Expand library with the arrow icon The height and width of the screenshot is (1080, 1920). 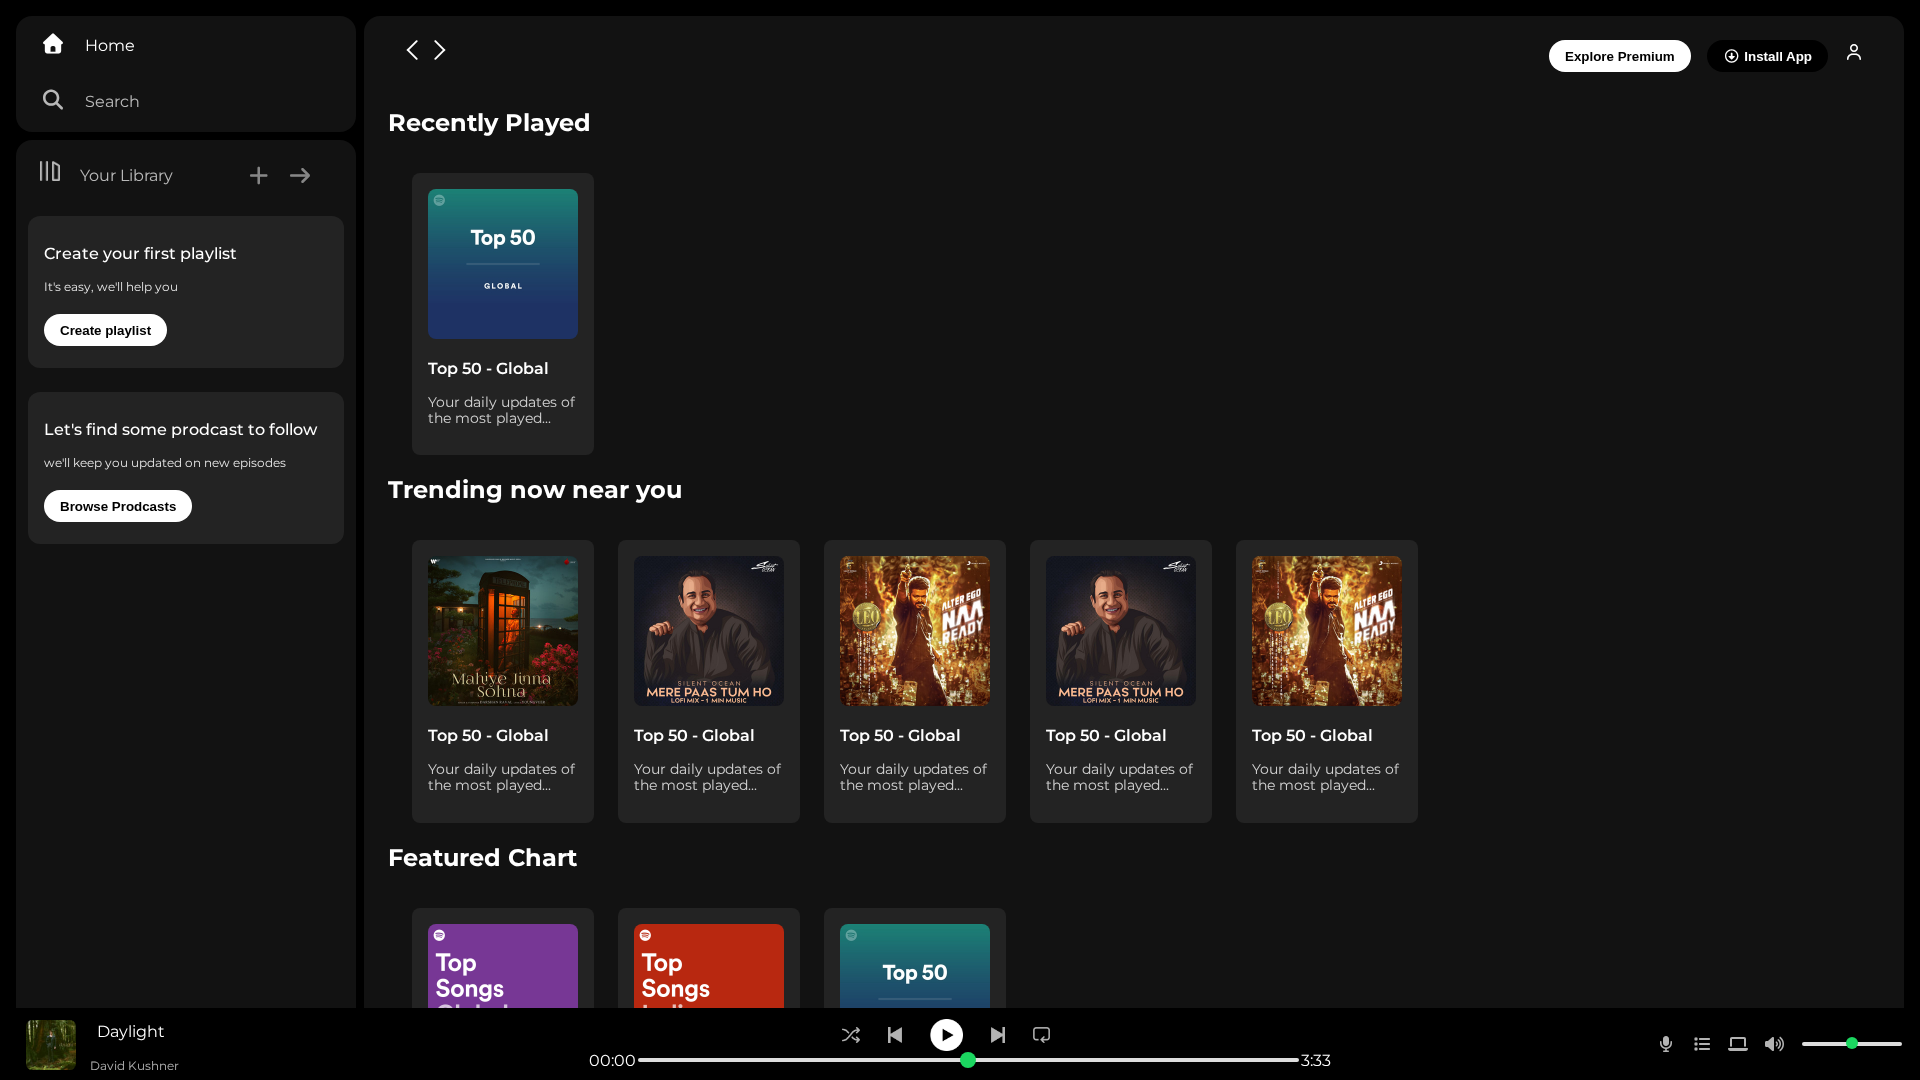click(x=300, y=176)
